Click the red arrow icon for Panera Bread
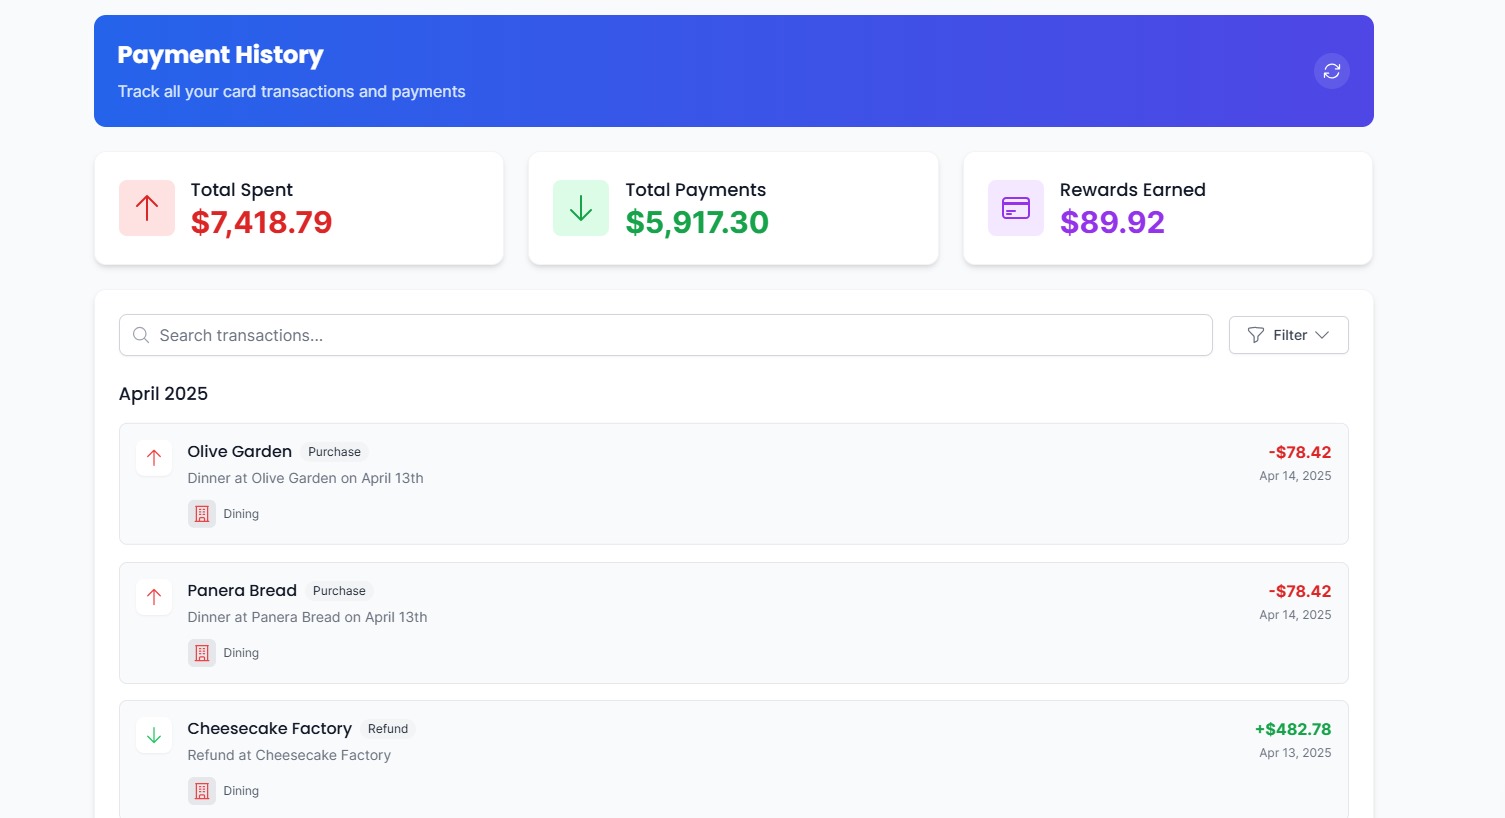This screenshot has width=1505, height=818. pos(154,597)
